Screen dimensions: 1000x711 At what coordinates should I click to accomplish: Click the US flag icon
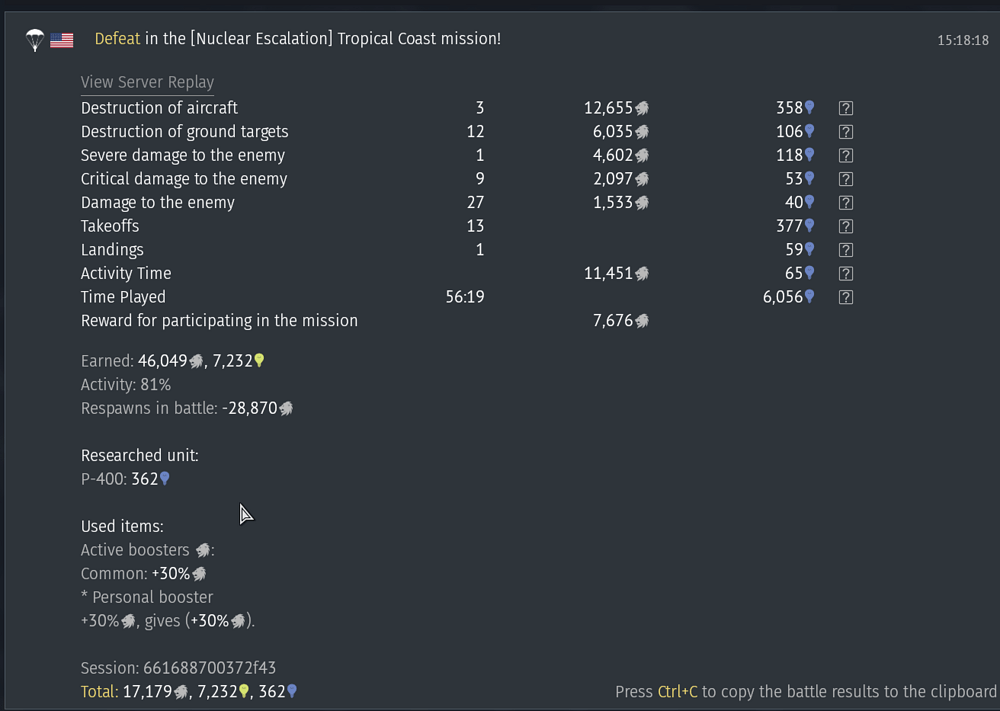[62, 40]
